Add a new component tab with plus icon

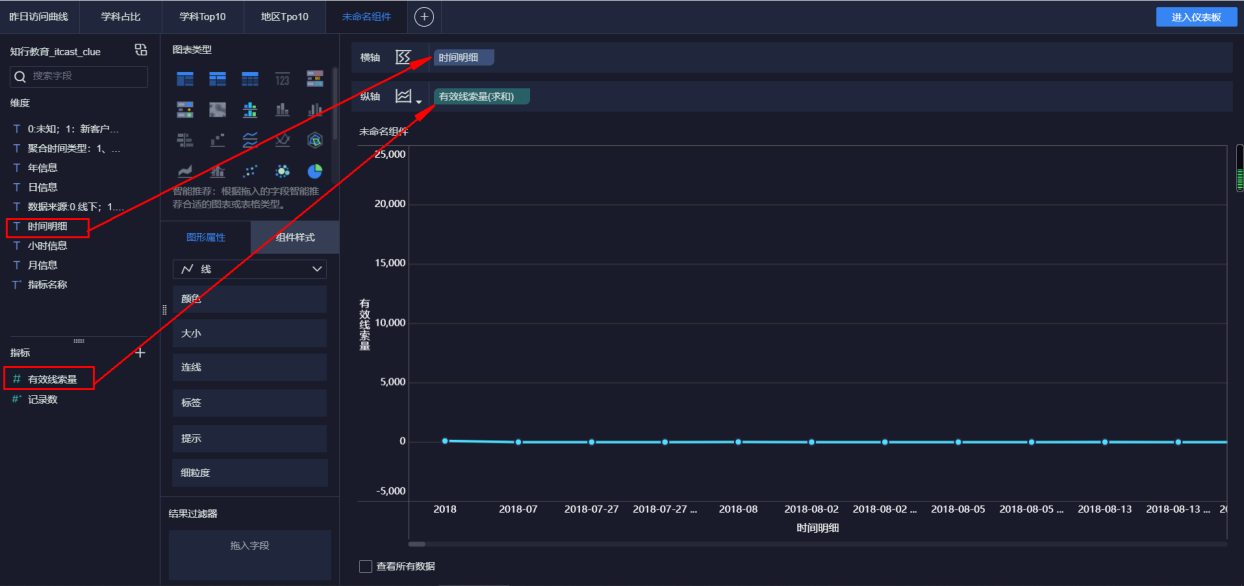(424, 17)
